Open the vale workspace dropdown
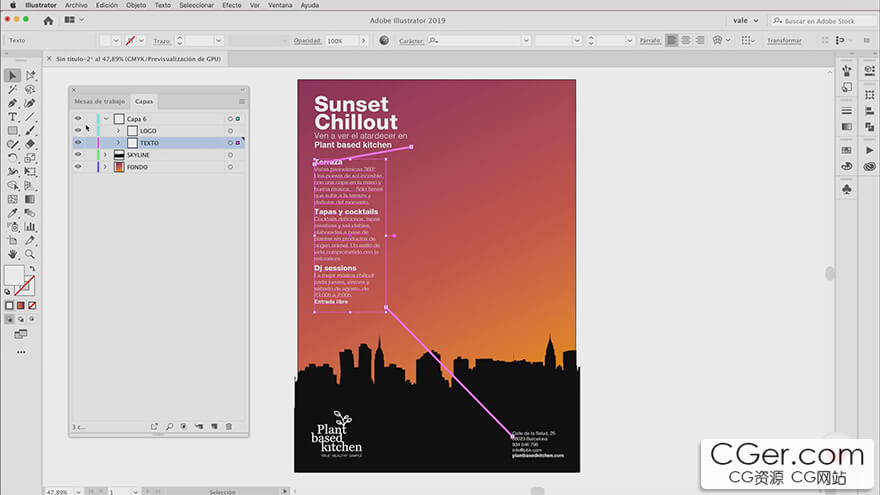The width and height of the screenshot is (880, 495). [x=746, y=21]
